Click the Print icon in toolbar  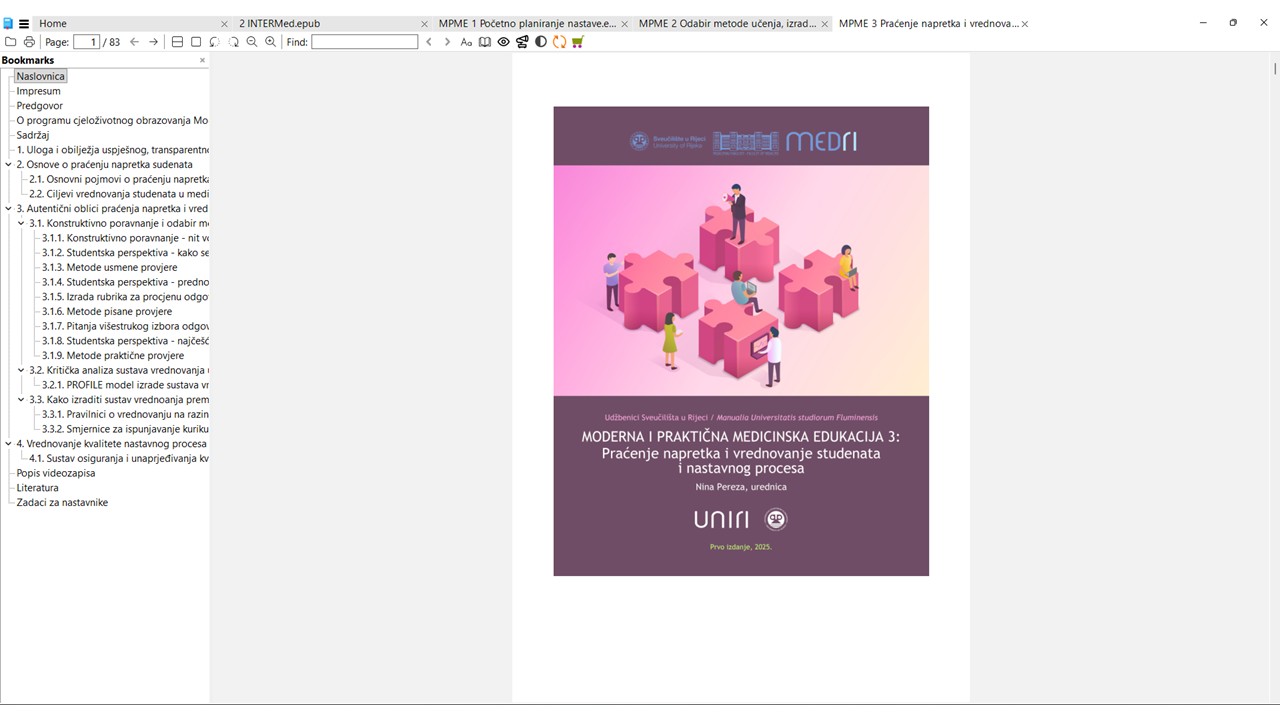click(29, 42)
